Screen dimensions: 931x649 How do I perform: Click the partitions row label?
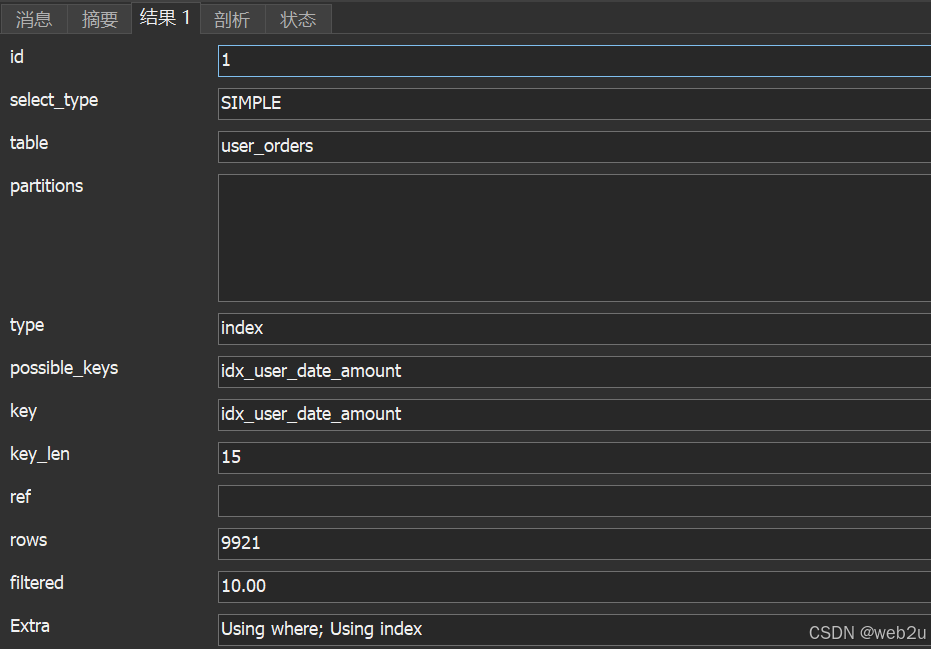(46, 186)
